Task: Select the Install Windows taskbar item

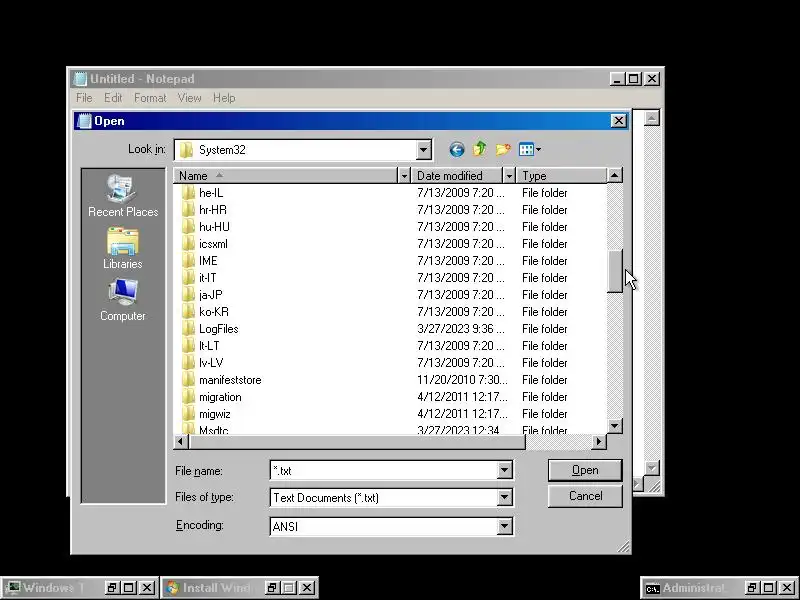Action: coord(239,588)
